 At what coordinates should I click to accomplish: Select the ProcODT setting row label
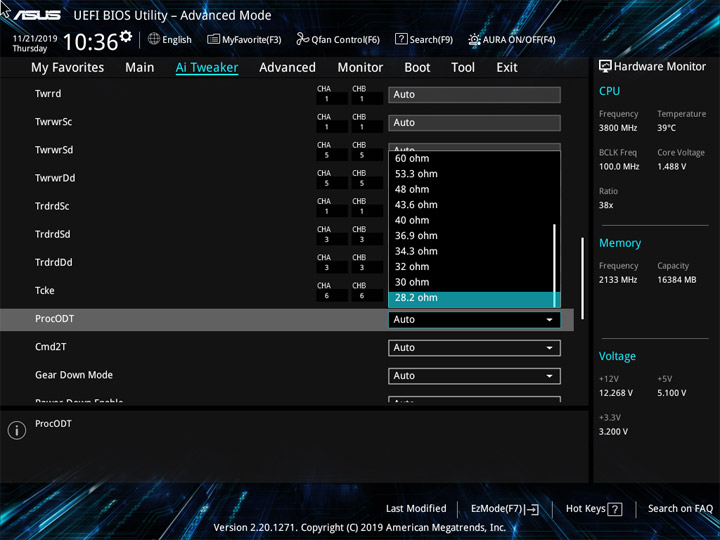(54, 319)
